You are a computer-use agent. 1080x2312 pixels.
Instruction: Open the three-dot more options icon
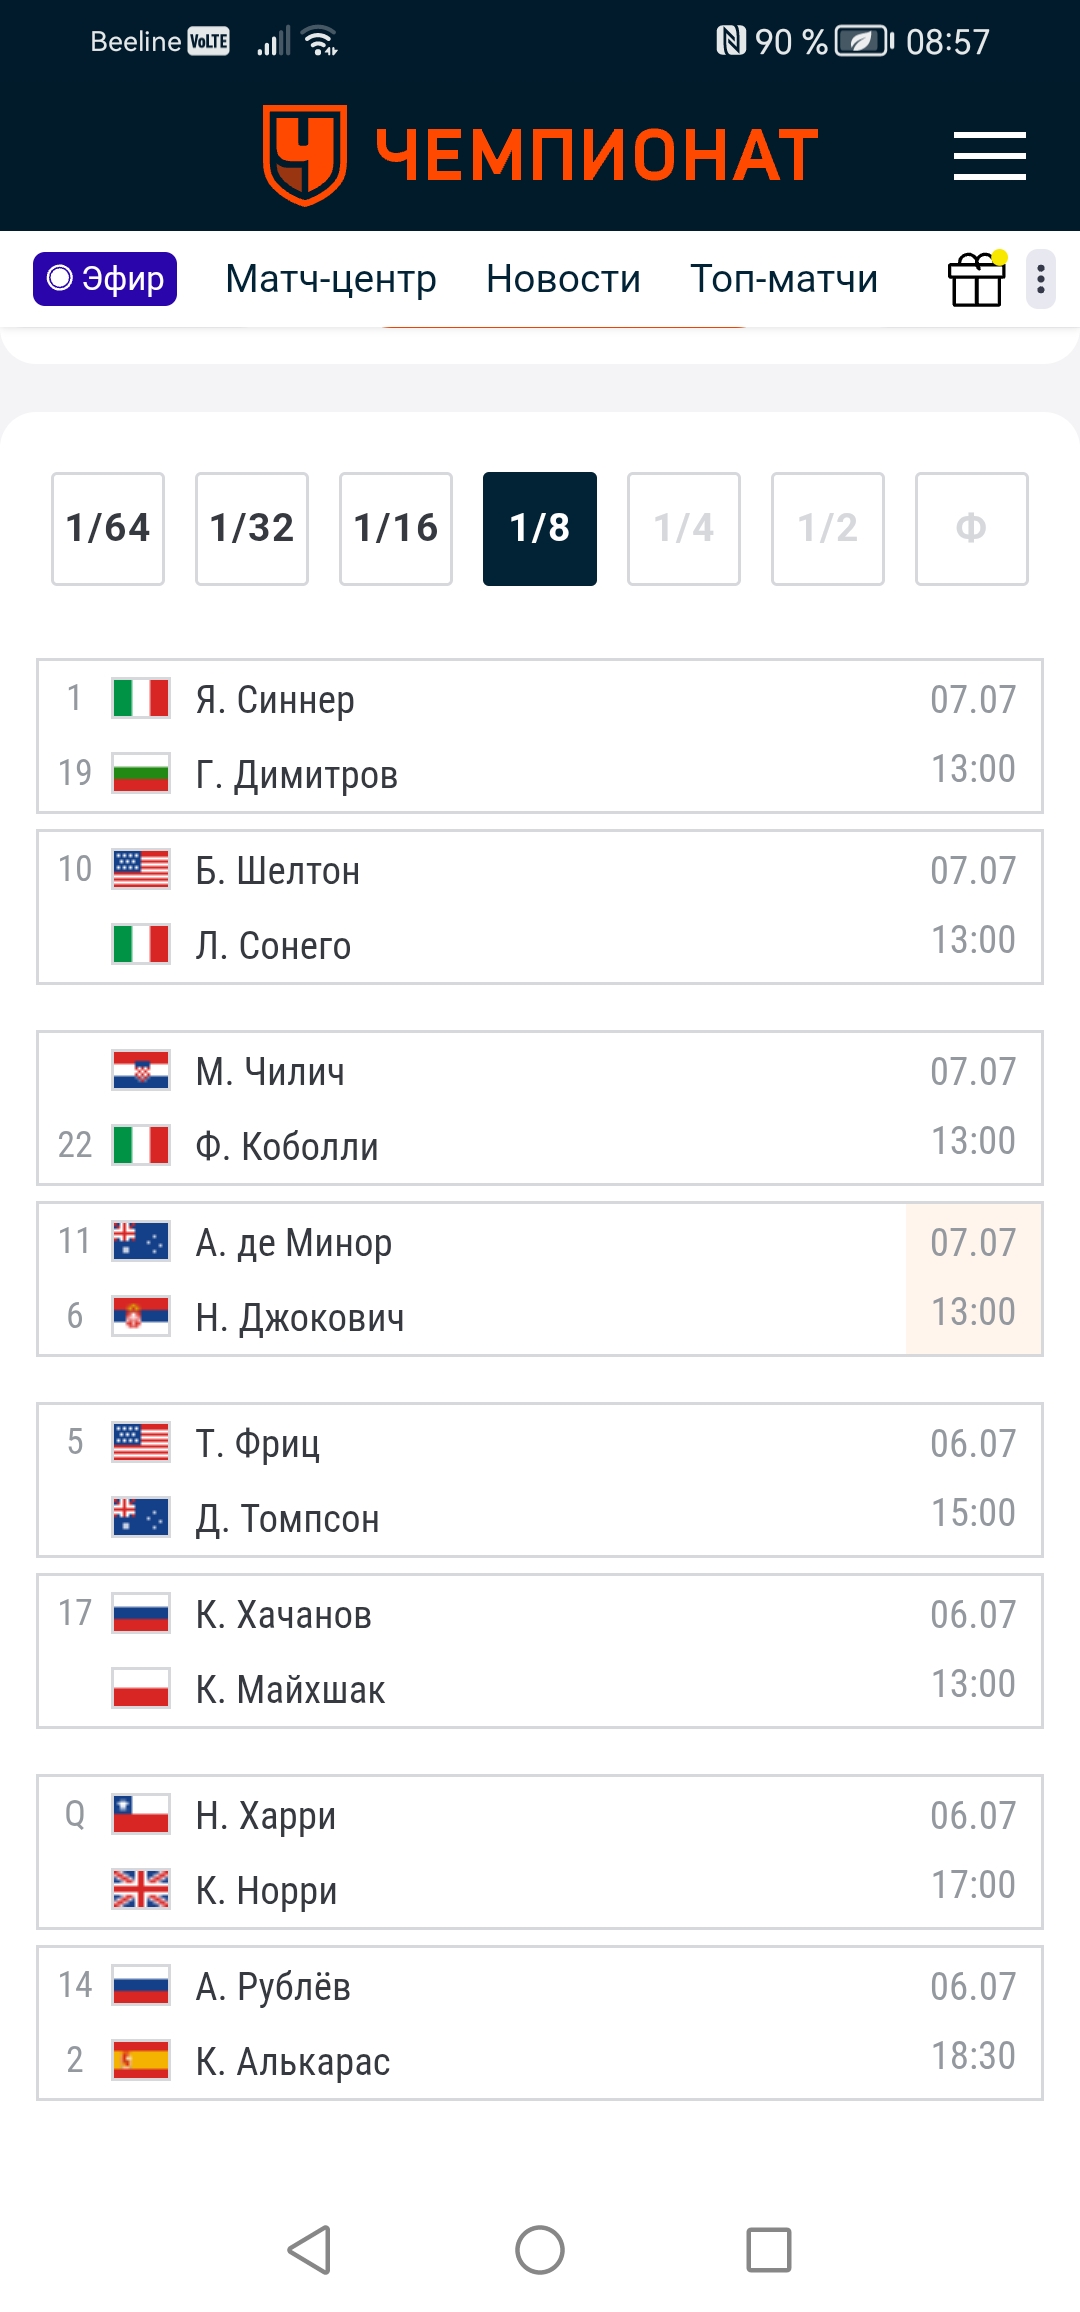tap(1041, 279)
